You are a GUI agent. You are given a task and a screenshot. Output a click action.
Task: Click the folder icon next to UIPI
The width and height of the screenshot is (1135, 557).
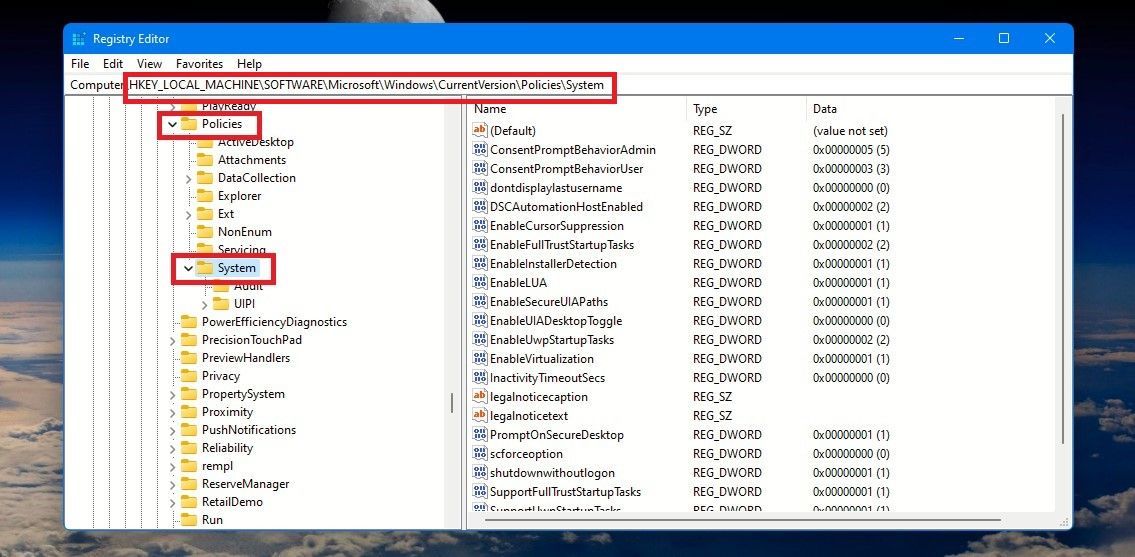(x=221, y=304)
